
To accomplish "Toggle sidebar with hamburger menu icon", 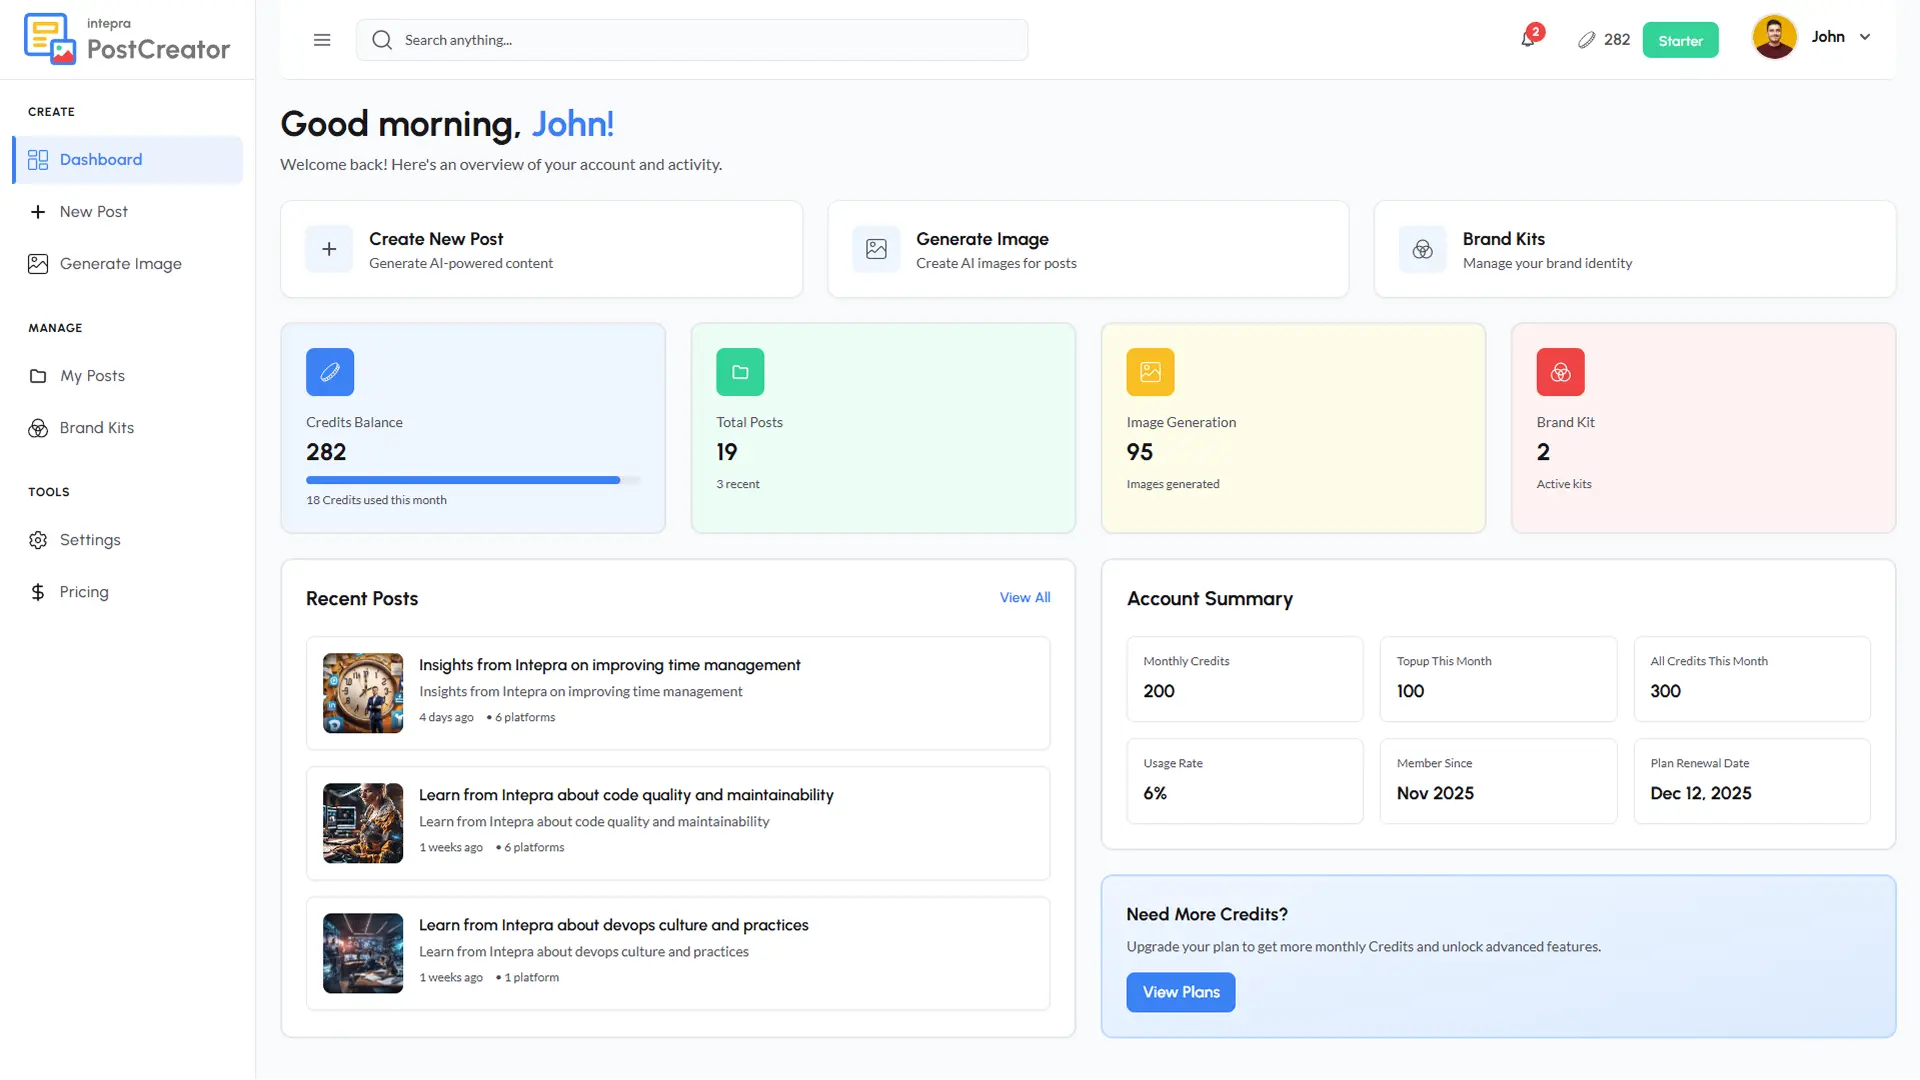I will pos(322,40).
